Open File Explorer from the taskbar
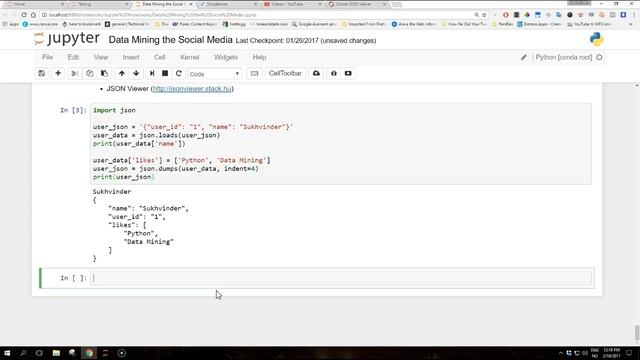Viewport: 640px width, 360px height. pyautogui.click(x=56, y=353)
